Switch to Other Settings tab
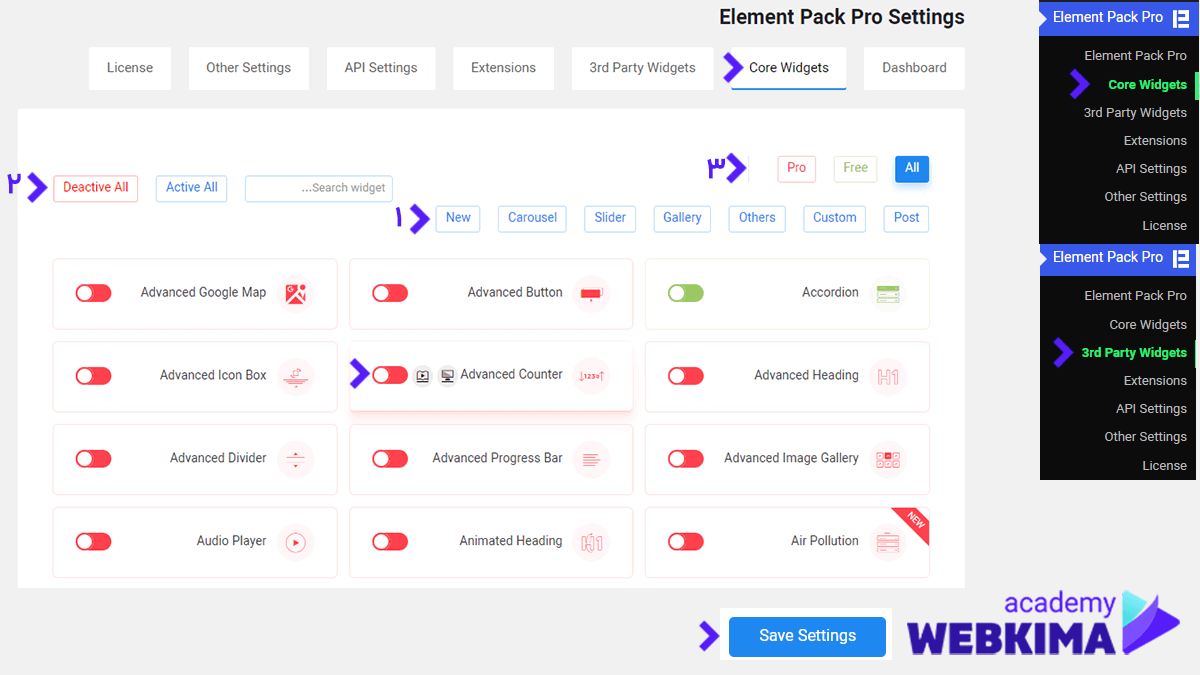 tap(248, 68)
